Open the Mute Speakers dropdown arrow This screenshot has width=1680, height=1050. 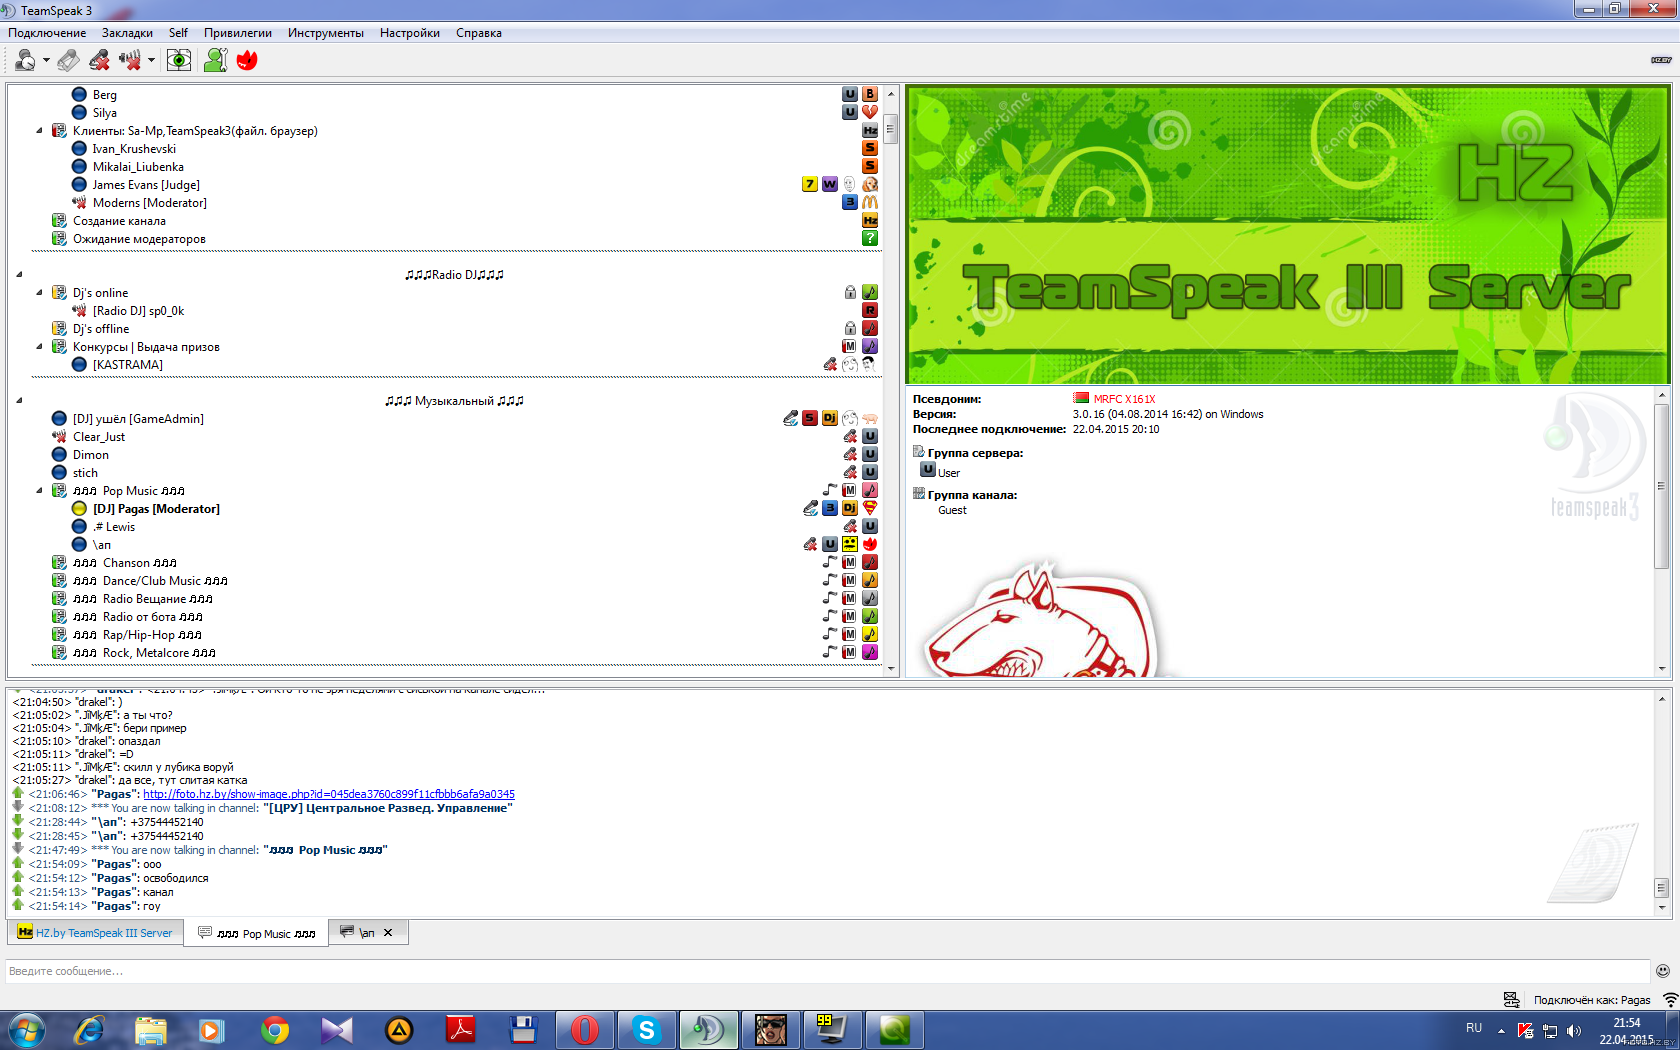(151, 60)
